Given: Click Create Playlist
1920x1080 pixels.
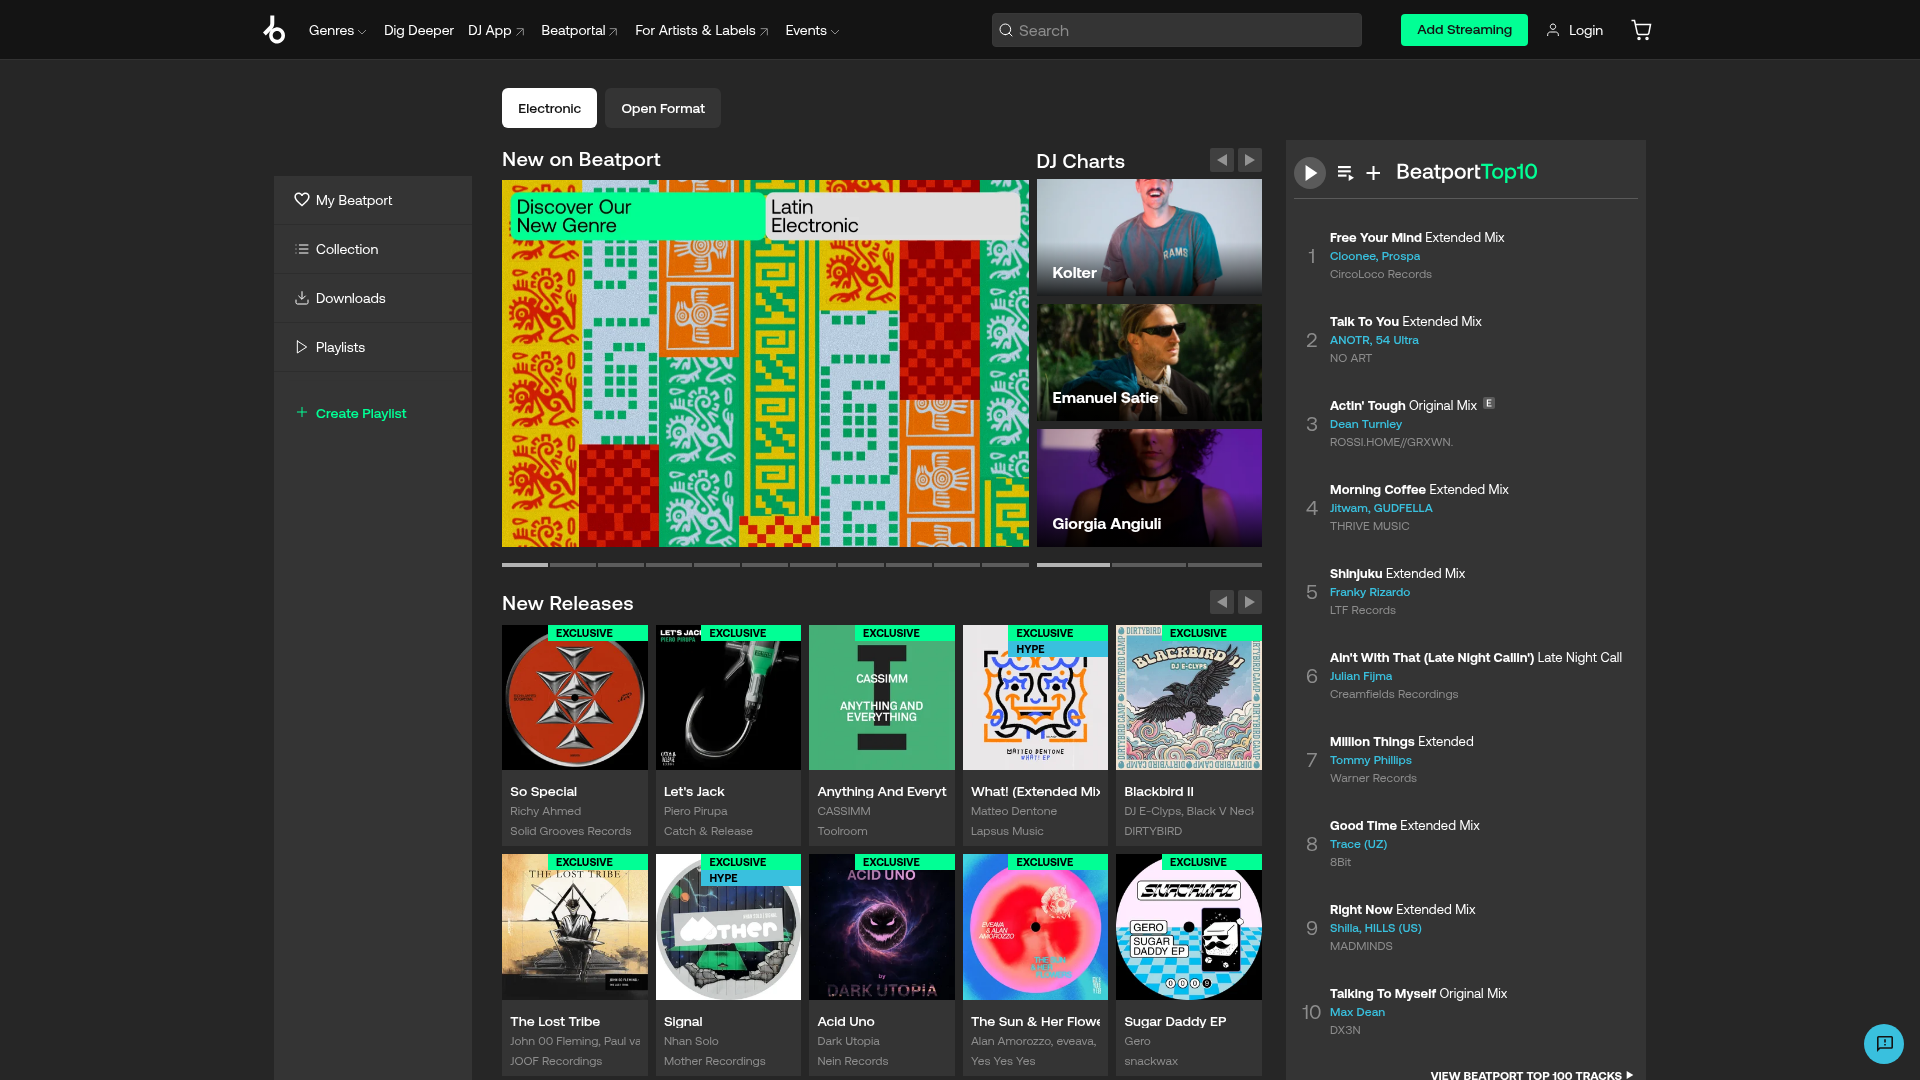Looking at the screenshot, I should click(x=360, y=412).
